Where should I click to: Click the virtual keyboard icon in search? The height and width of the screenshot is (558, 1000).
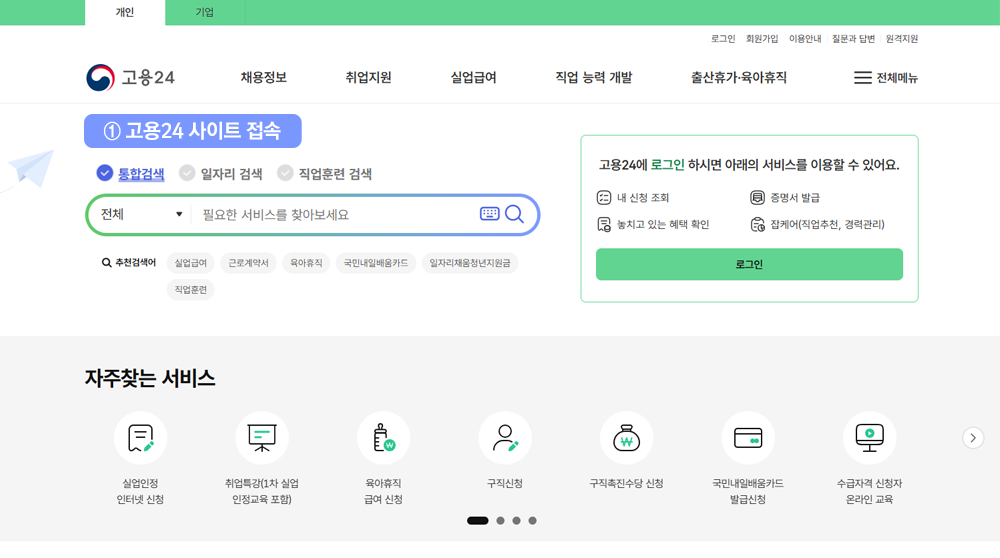coord(489,214)
